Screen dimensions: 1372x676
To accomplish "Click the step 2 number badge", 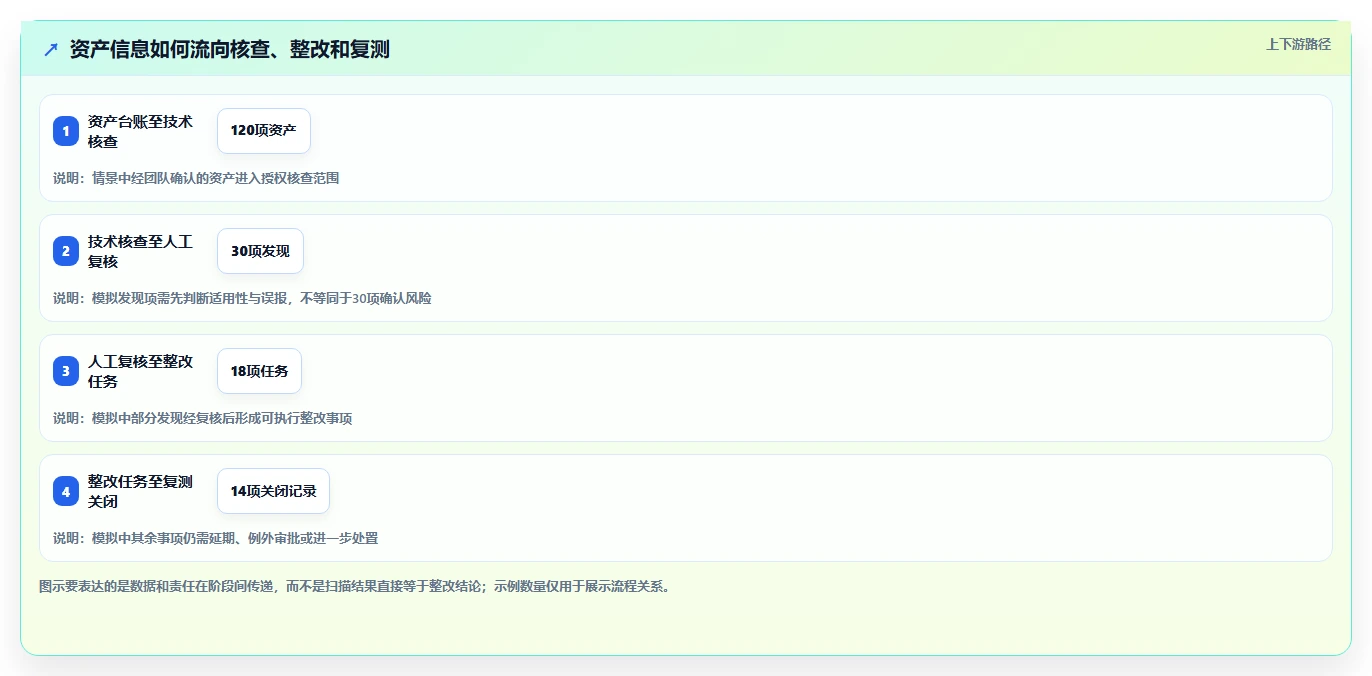I will [x=66, y=251].
